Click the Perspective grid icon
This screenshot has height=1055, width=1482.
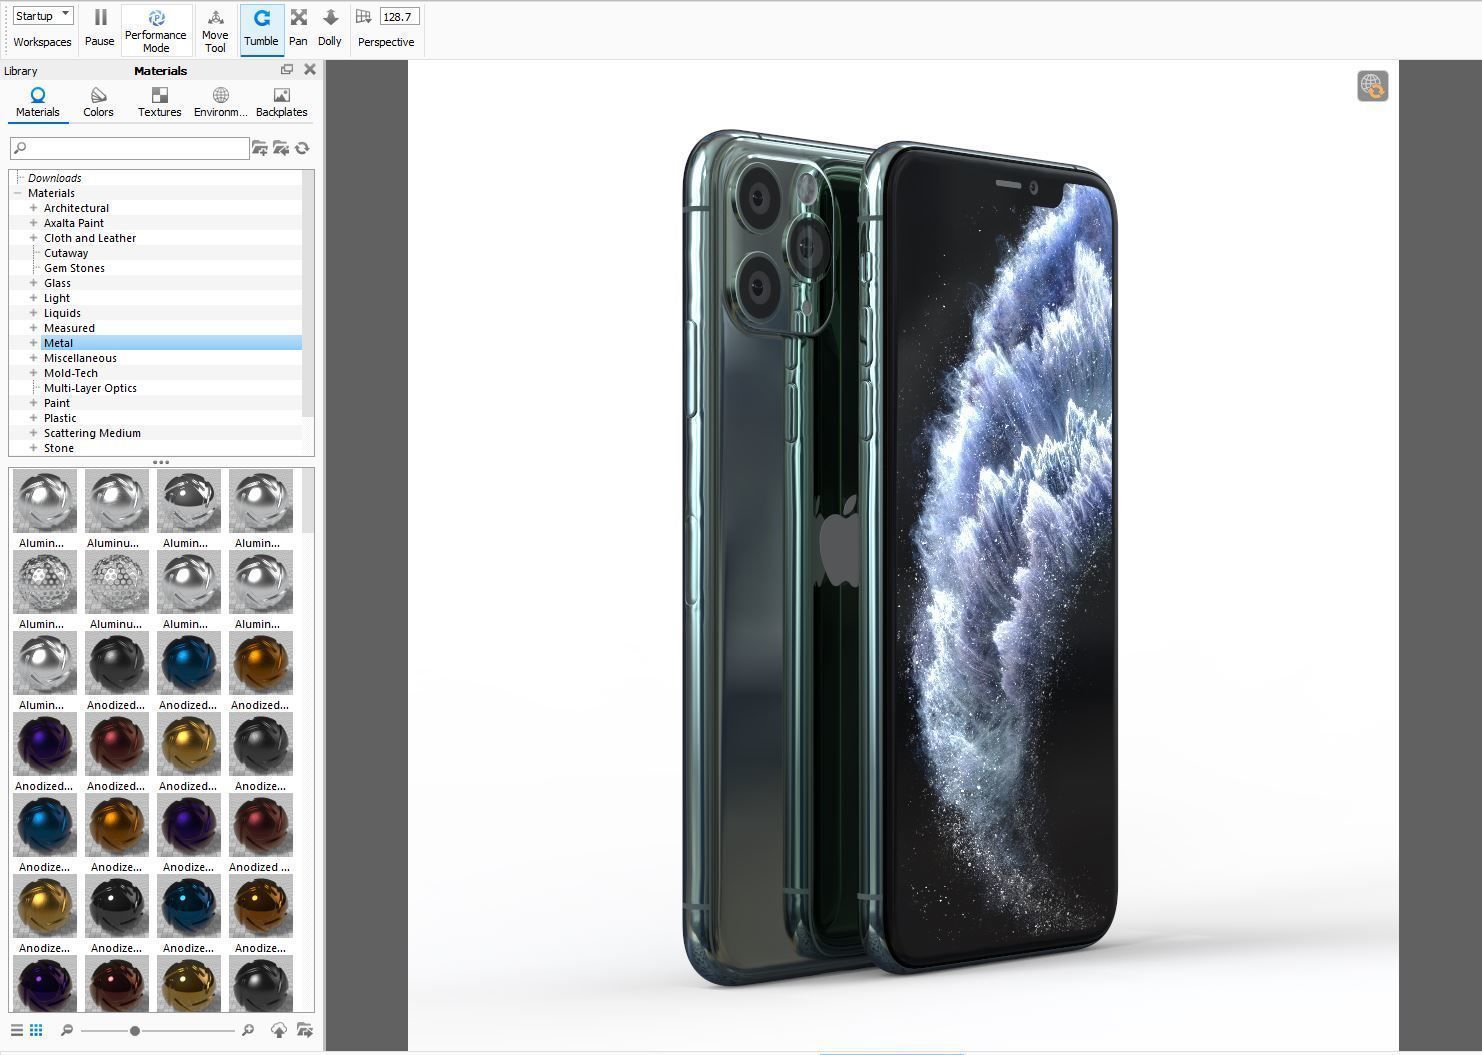click(x=364, y=16)
